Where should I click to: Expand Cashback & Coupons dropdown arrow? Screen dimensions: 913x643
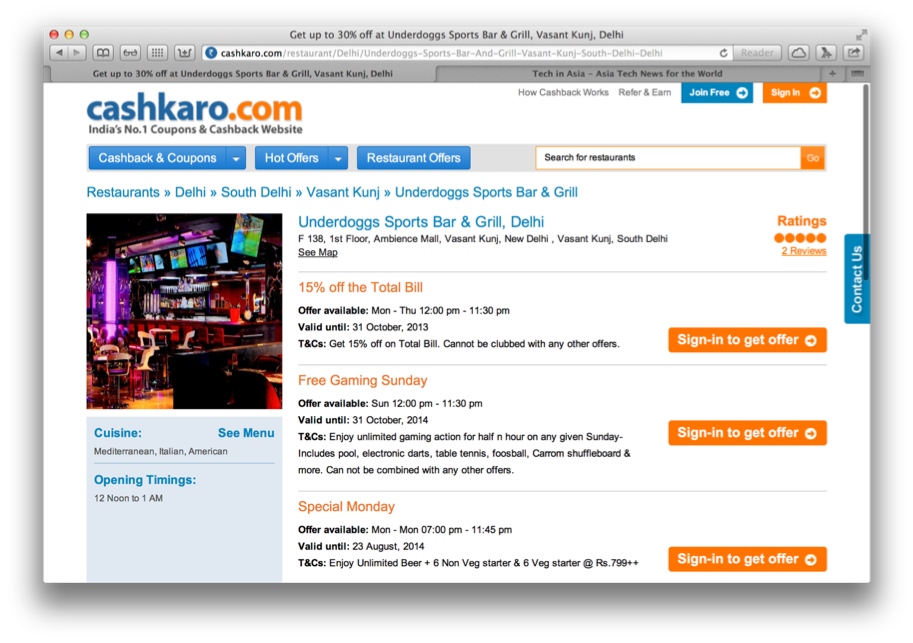click(x=236, y=158)
